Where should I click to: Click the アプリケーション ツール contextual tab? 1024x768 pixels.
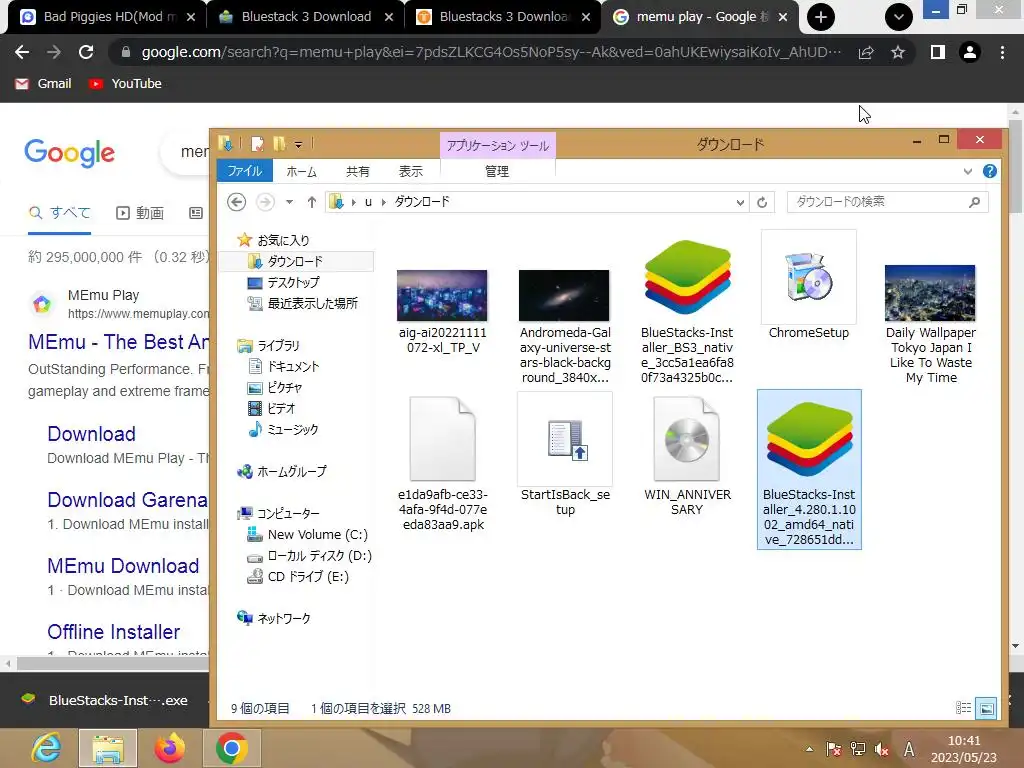[498, 146]
